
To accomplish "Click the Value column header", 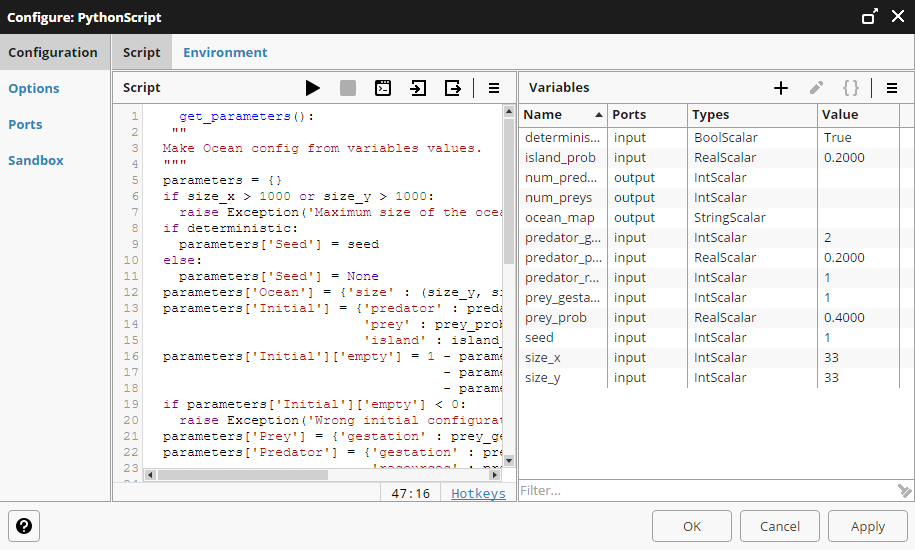I will (858, 115).
